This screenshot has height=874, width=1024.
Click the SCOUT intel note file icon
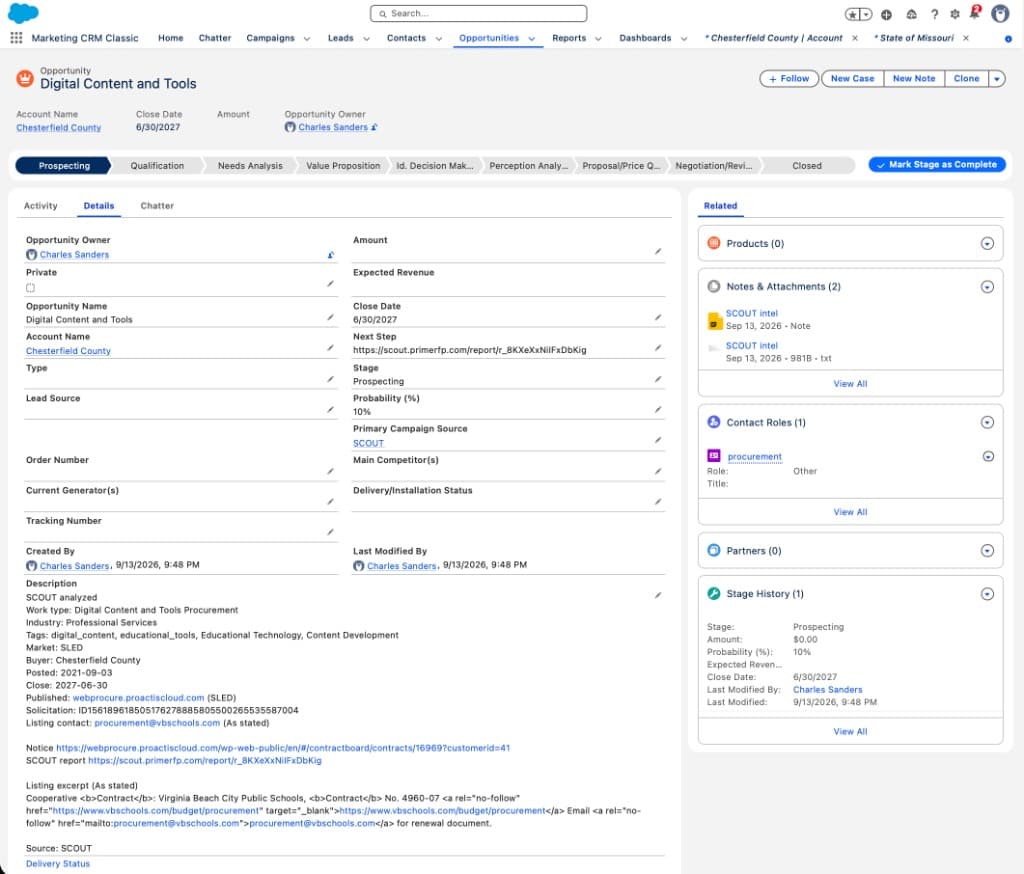tap(714, 321)
